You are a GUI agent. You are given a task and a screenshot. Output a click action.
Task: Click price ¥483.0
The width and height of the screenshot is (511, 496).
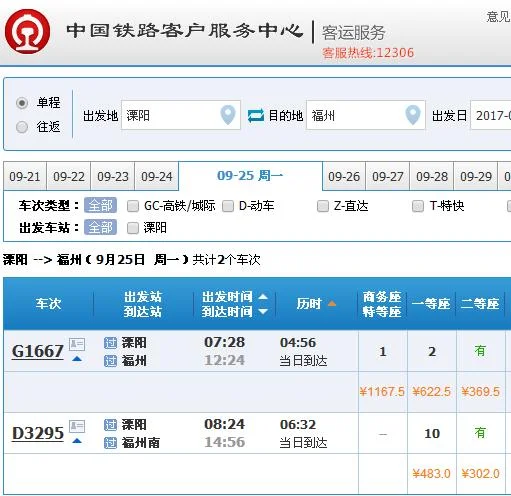[431, 473]
